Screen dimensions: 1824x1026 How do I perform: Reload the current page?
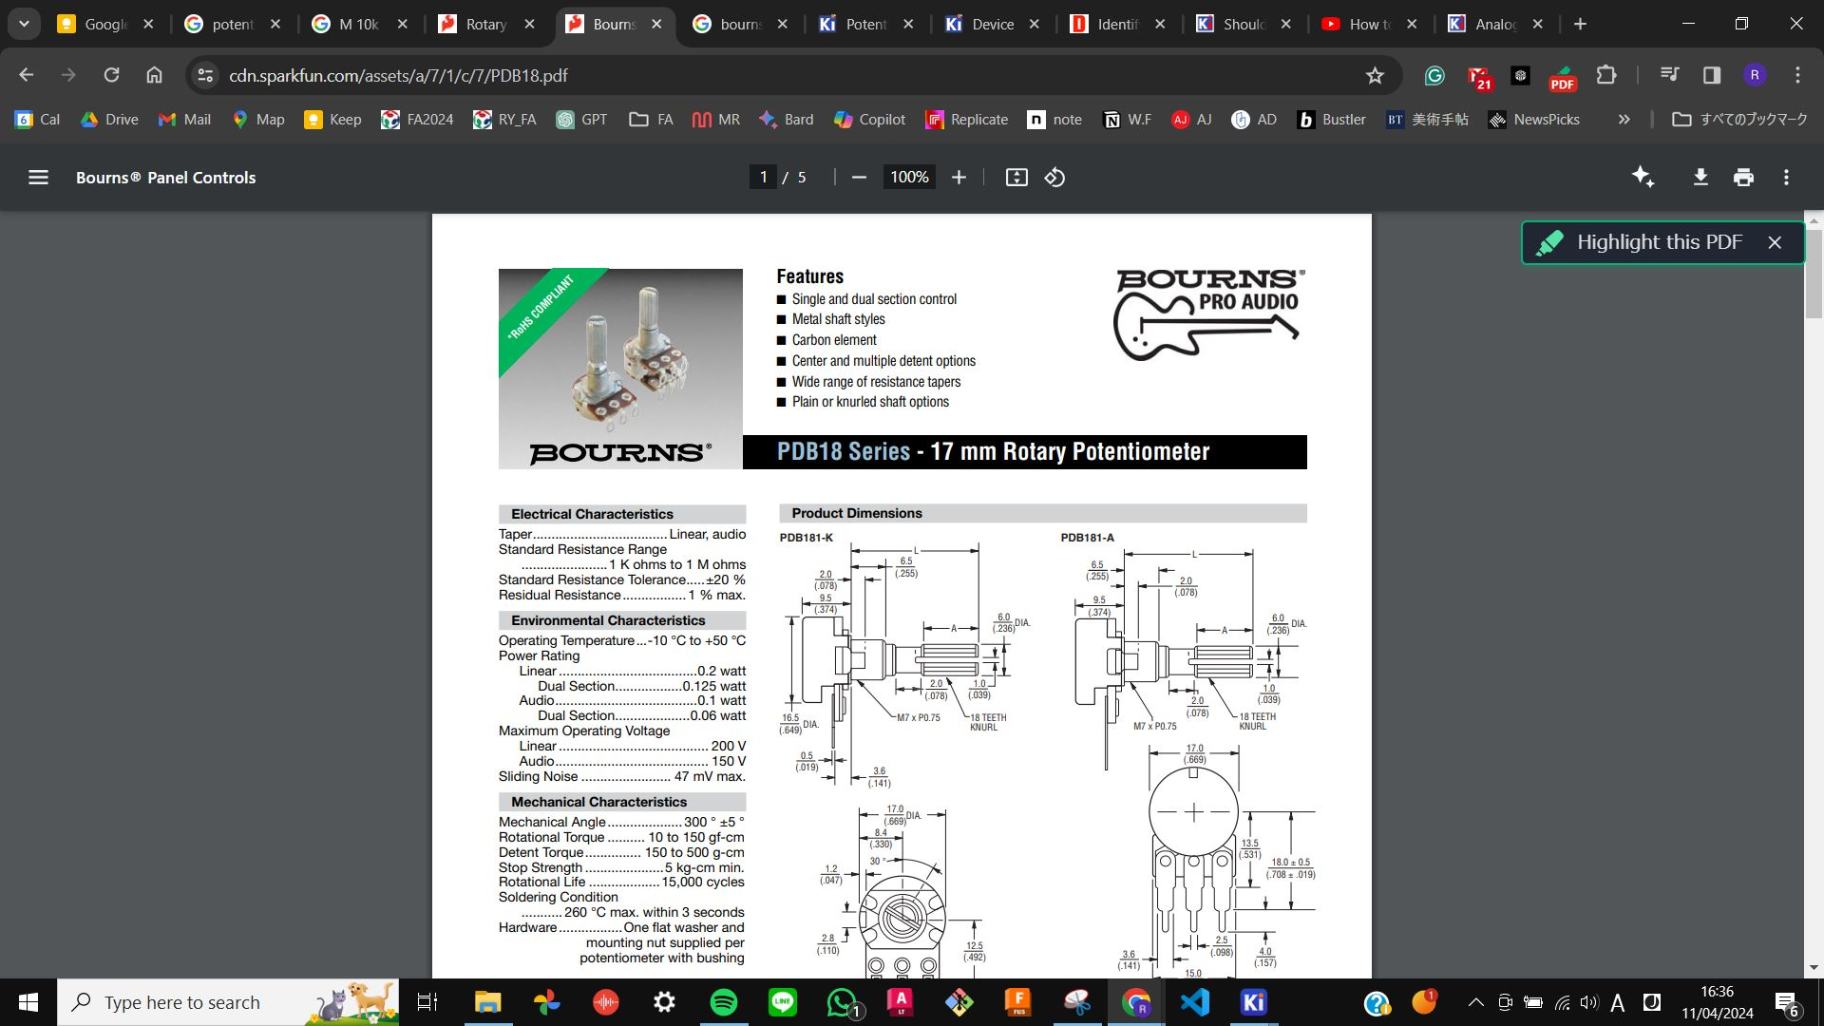(112, 75)
